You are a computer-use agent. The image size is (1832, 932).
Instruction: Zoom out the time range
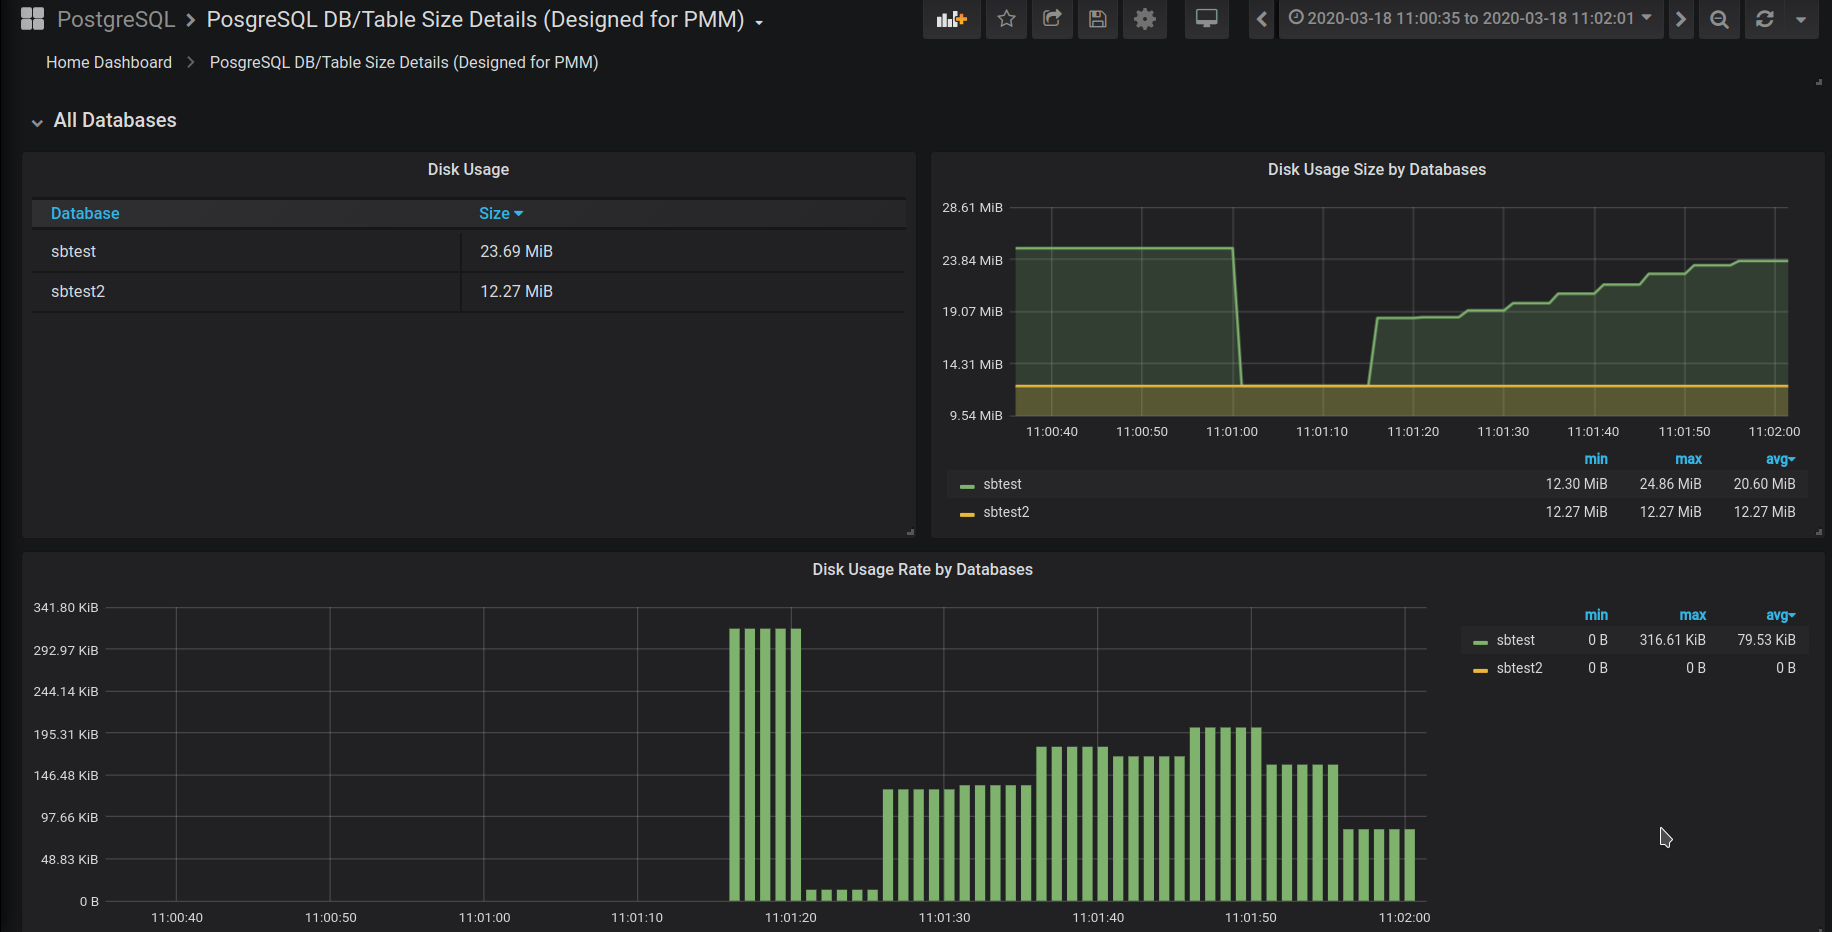1719,19
